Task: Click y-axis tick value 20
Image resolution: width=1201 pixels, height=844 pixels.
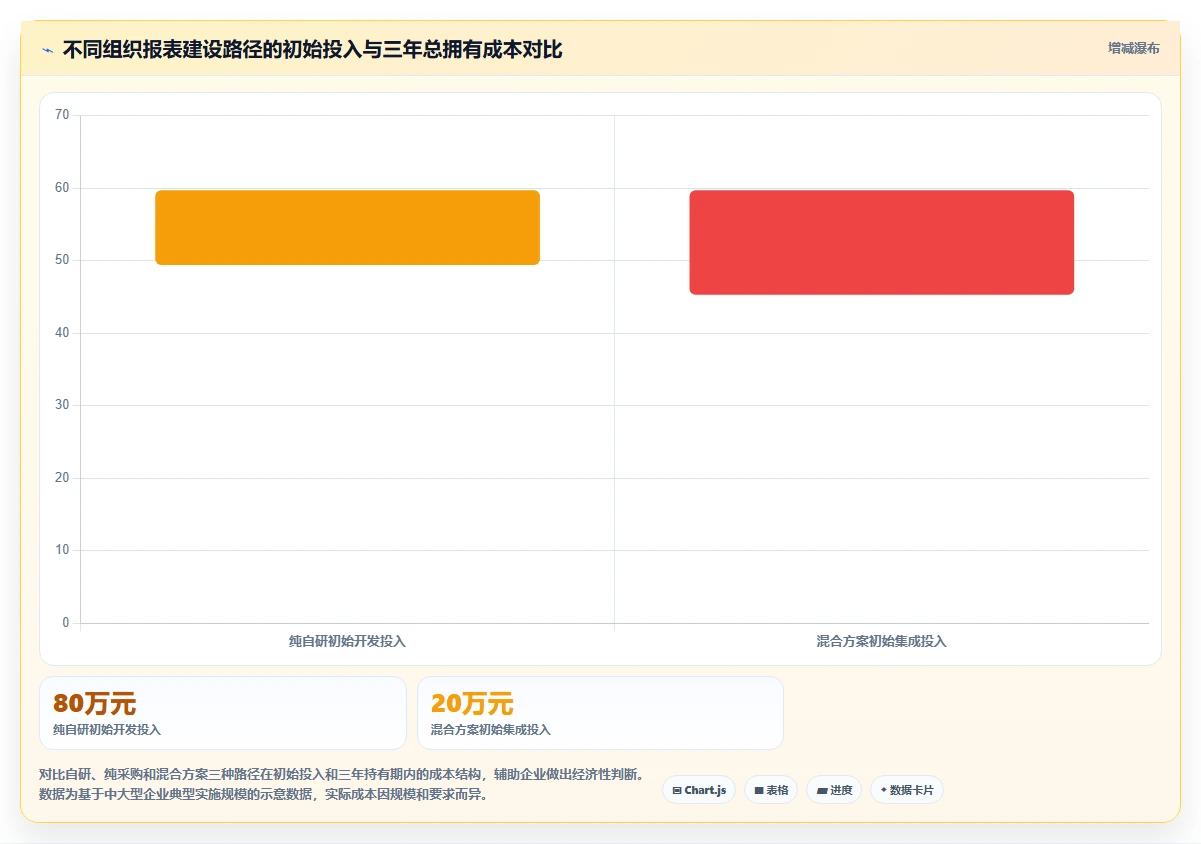Action: tap(62, 478)
